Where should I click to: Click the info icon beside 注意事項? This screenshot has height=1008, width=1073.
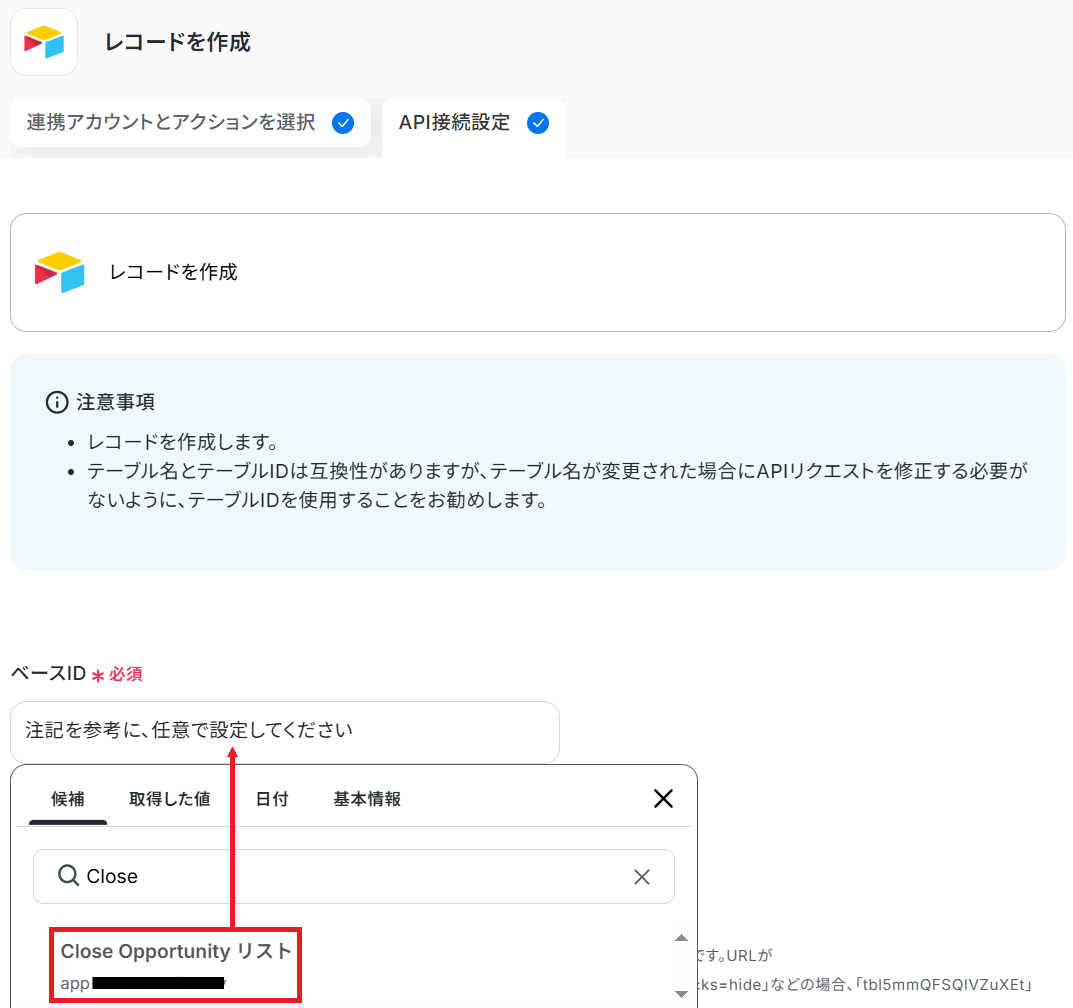coord(57,402)
